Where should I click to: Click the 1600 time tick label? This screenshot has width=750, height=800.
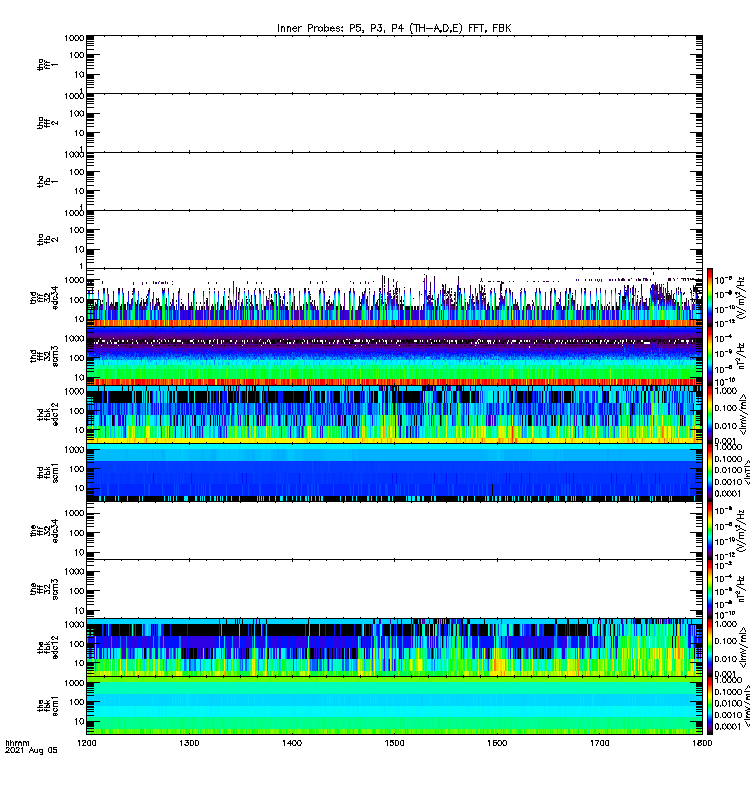pyautogui.click(x=497, y=743)
